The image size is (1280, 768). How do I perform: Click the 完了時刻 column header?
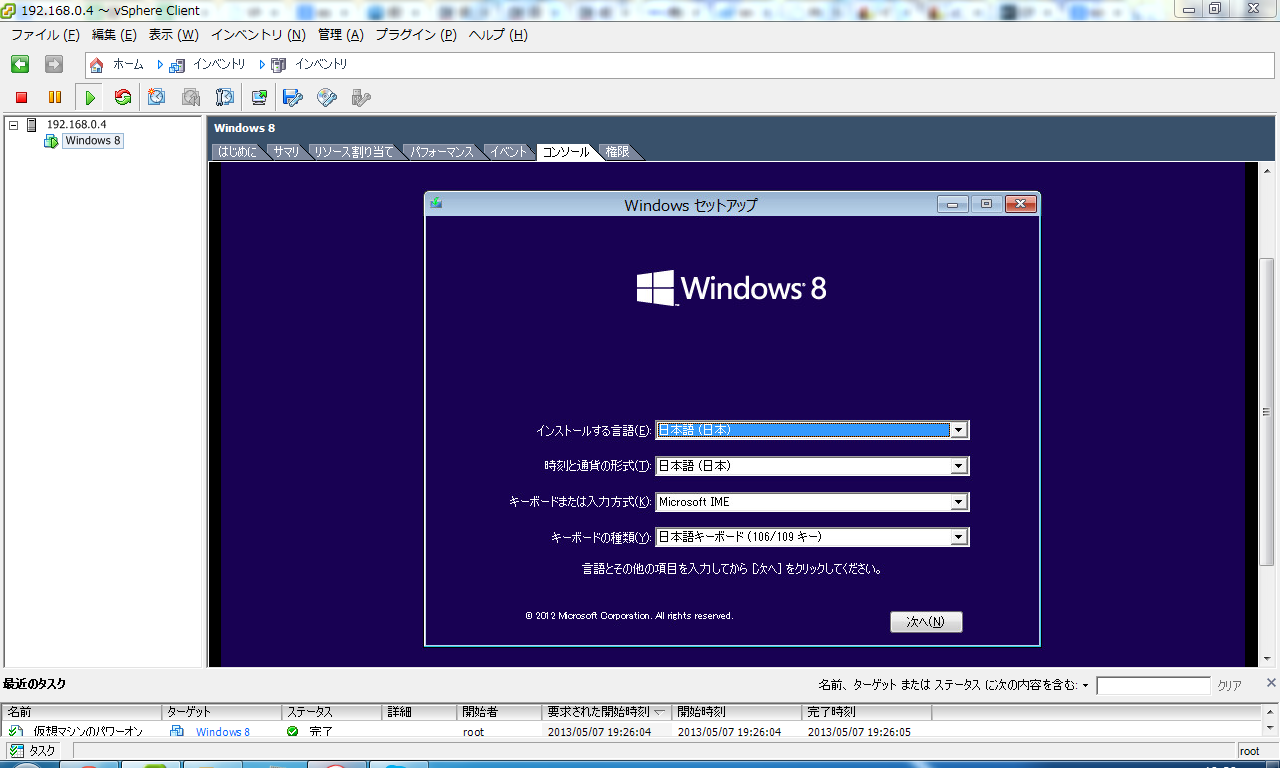point(867,712)
